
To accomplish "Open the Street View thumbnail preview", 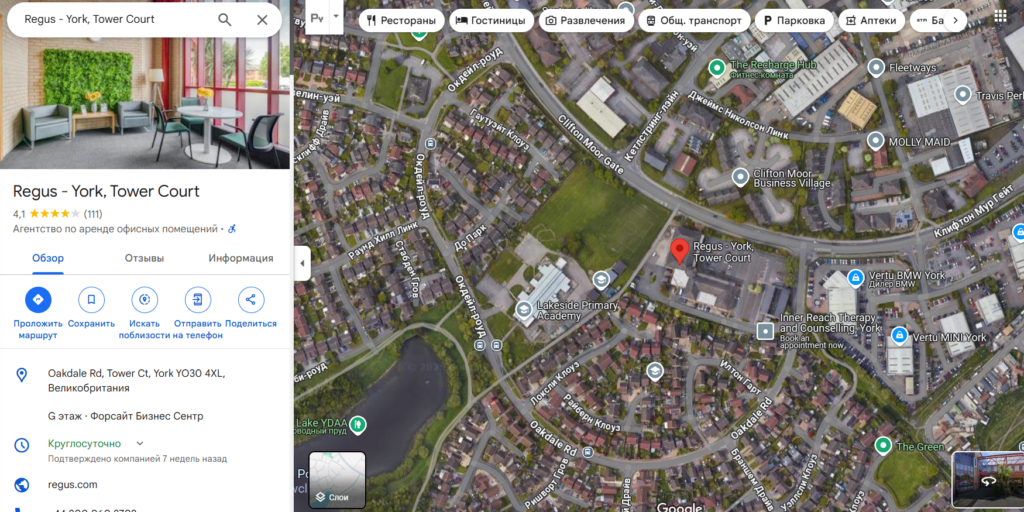I will coord(987,480).
